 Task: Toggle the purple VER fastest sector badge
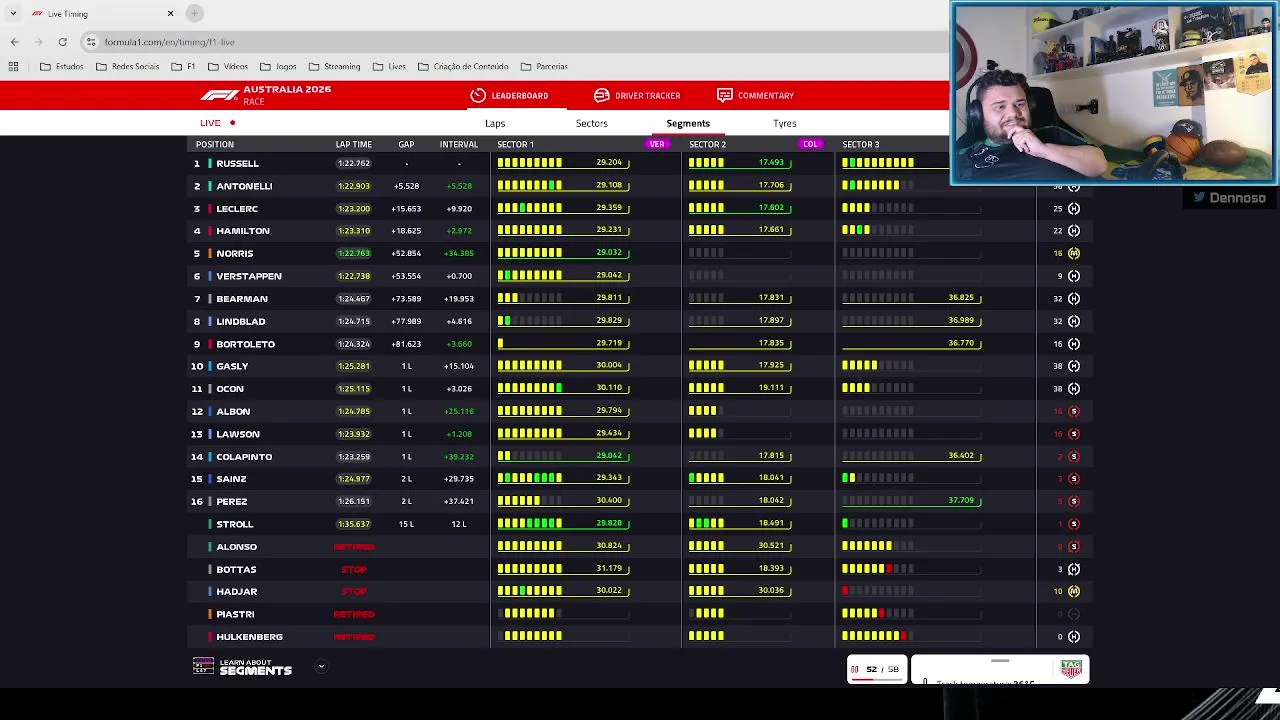click(x=657, y=144)
